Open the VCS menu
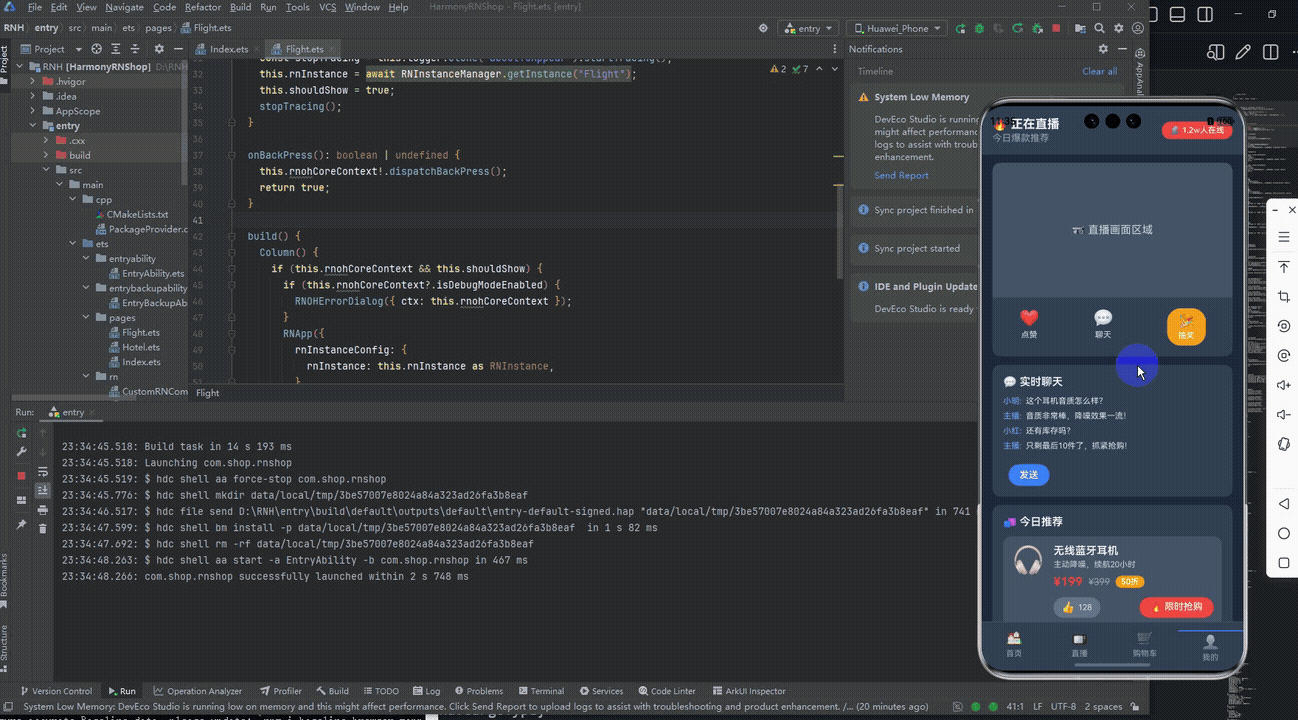Viewport: 1298px width, 720px height. click(x=328, y=7)
